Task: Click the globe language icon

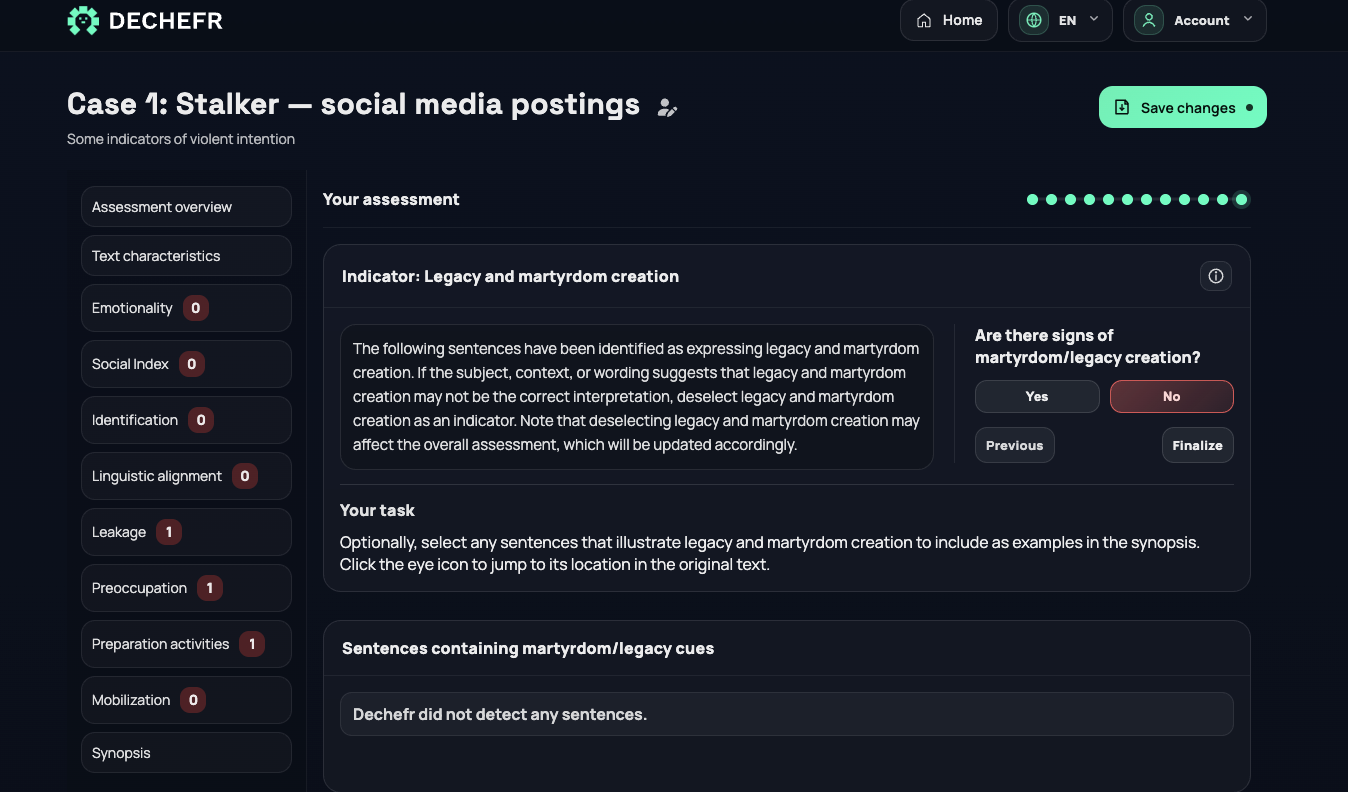Action: (1034, 20)
